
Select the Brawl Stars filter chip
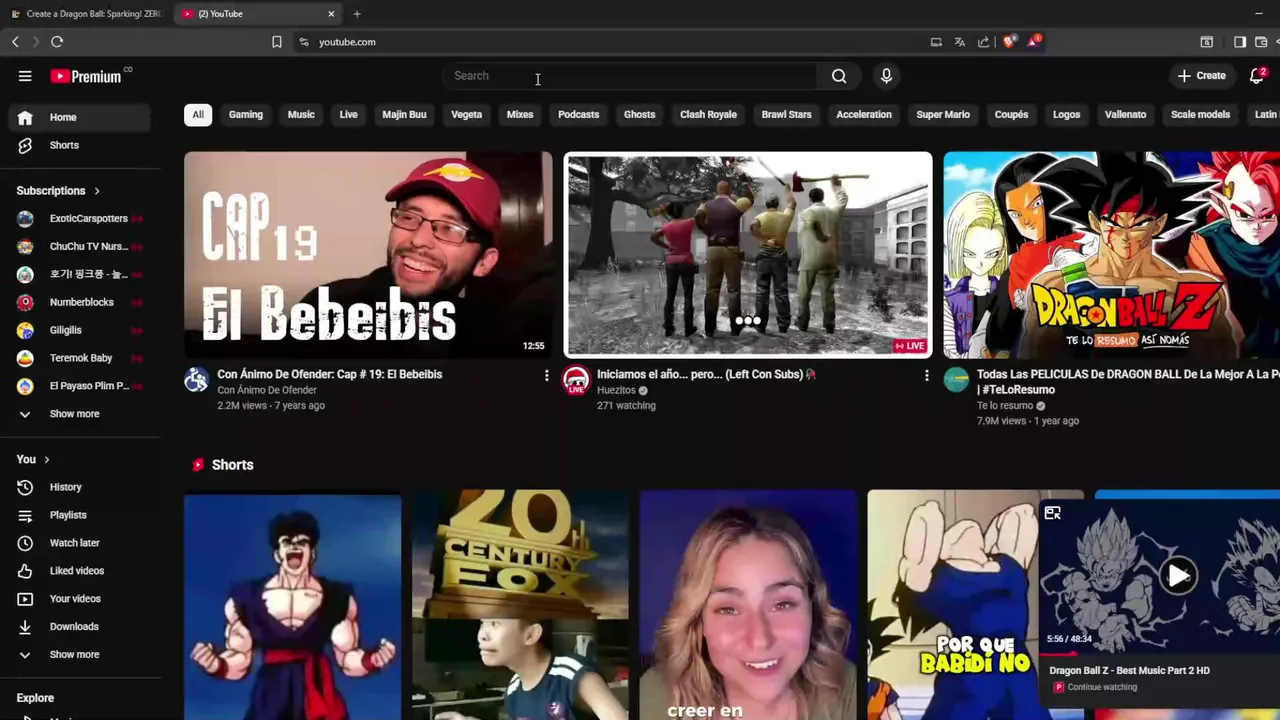coord(787,115)
